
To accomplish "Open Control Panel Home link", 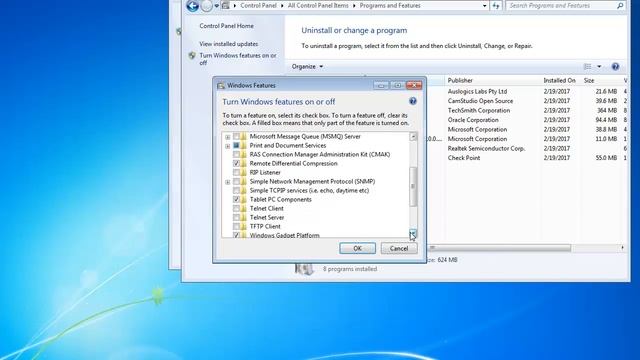I will pos(227,26).
